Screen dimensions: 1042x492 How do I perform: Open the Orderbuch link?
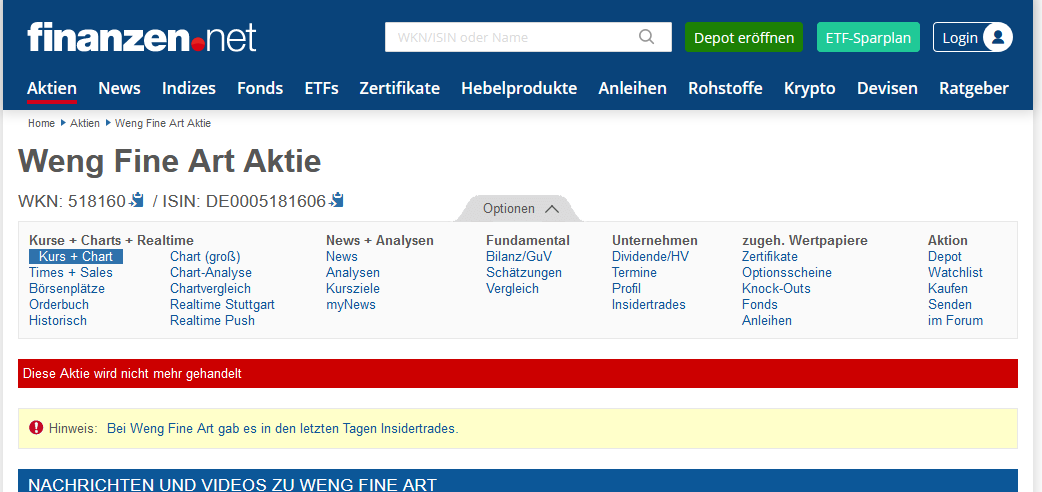(58, 305)
